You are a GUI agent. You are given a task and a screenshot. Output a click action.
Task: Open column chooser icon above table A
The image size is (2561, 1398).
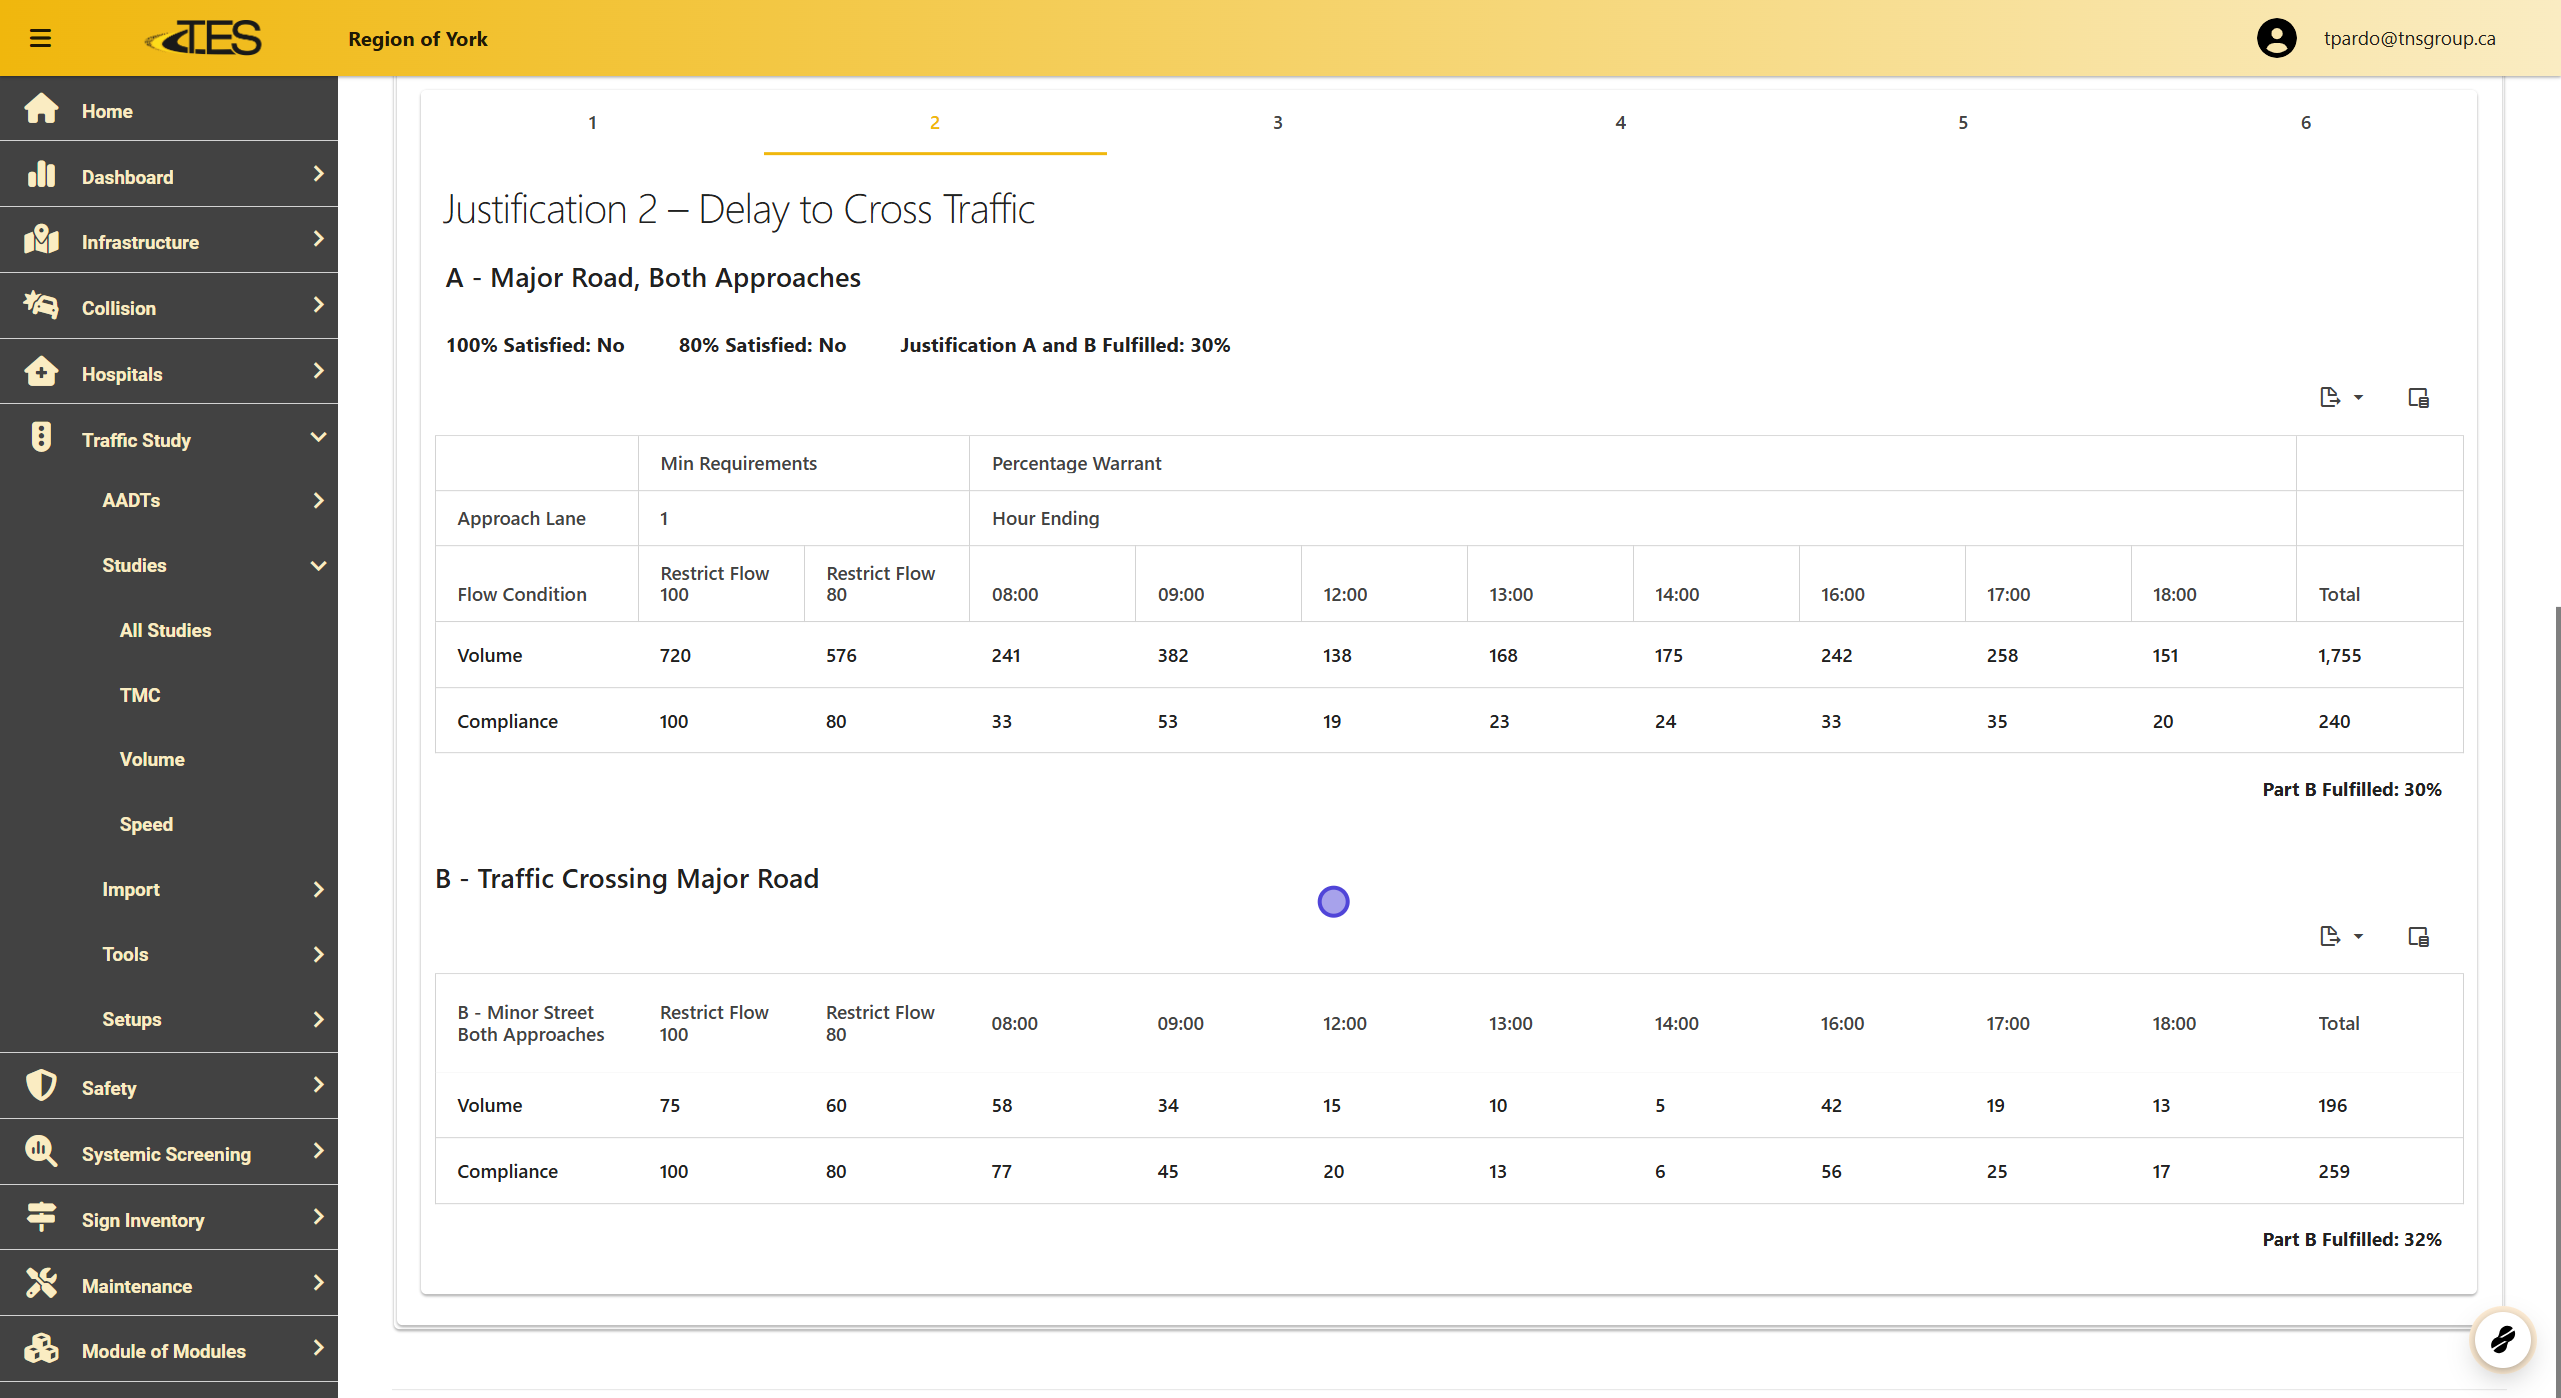click(x=2418, y=398)
